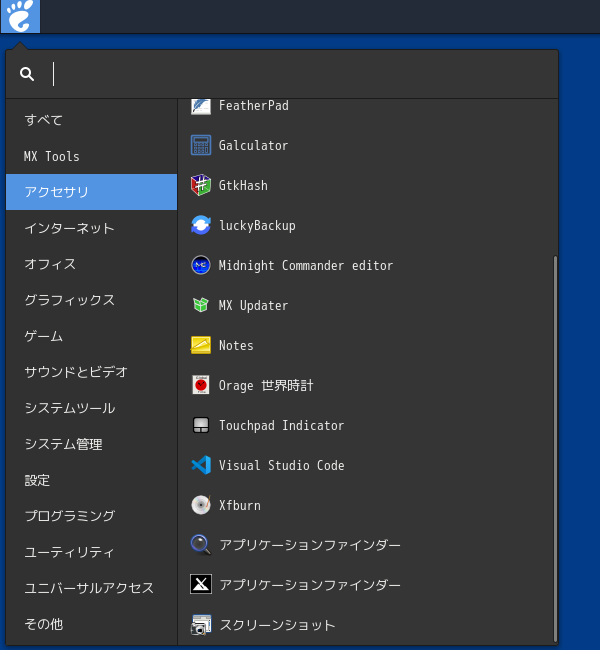Click the Galculator text label

253,146
